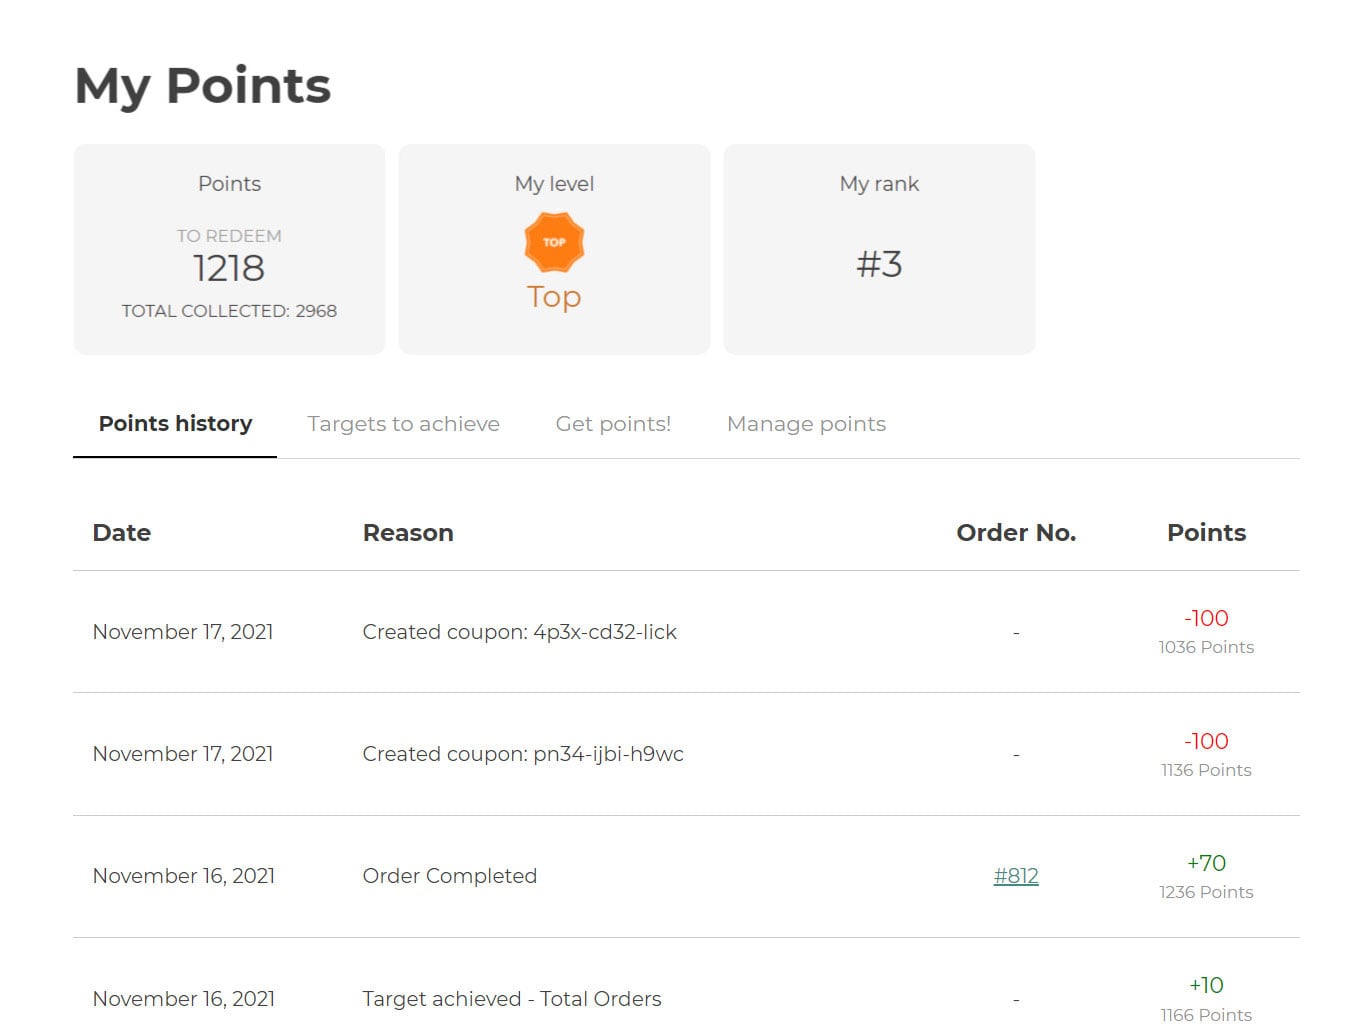Click Target achieved - Total Orders entry
The width and height of the screenshot is (1372, 1032).
(511, 999)
